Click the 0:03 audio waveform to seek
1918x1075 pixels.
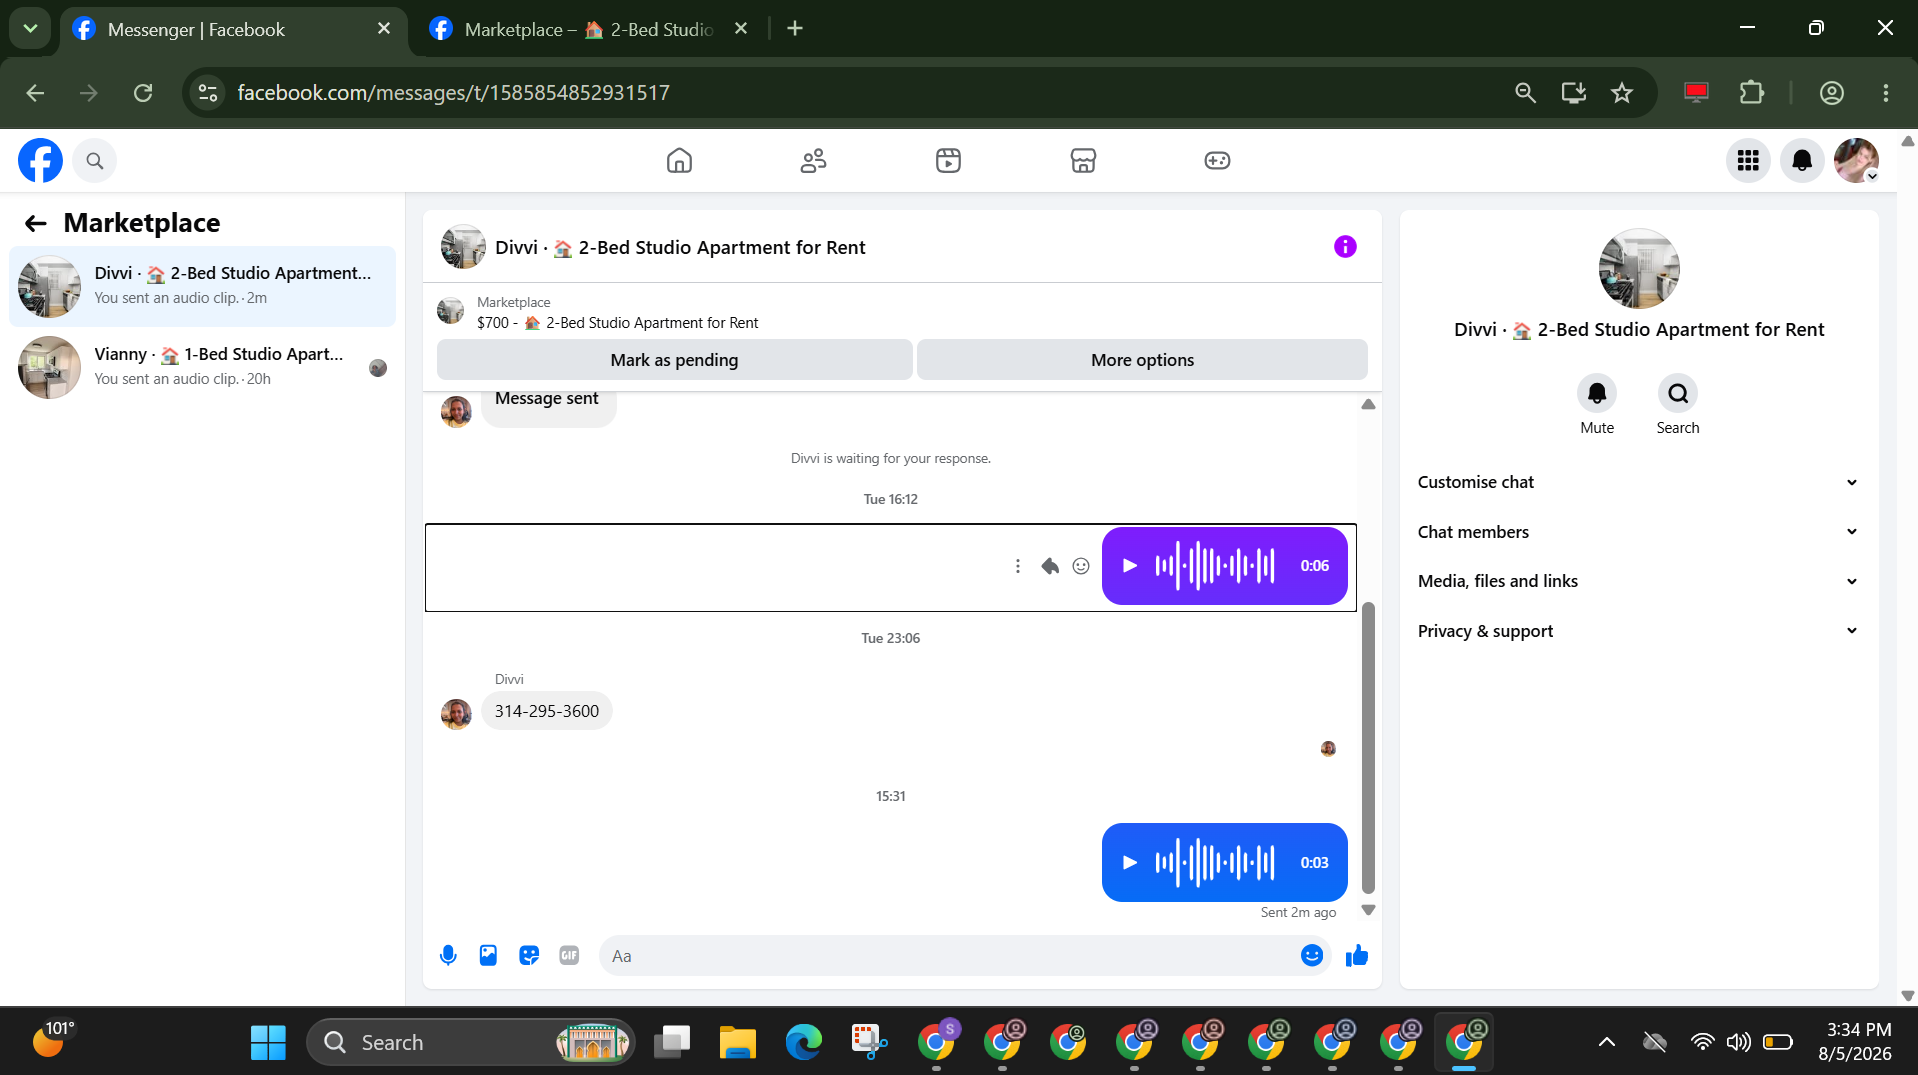[1215, 863]
